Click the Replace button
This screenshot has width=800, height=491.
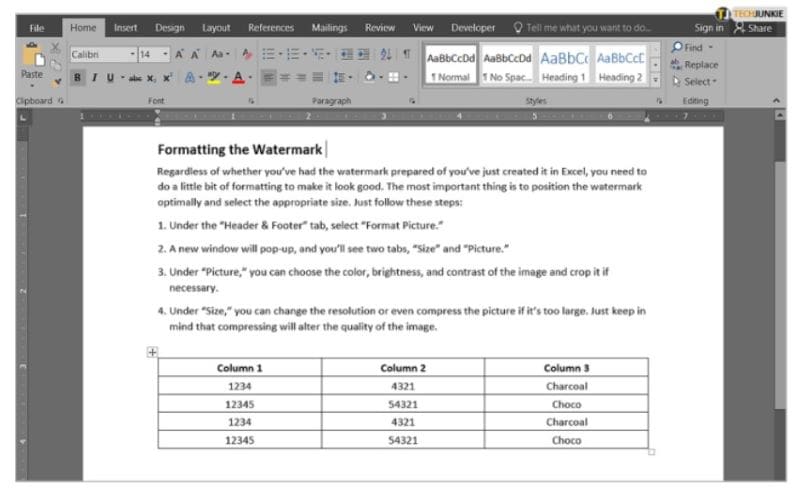pyautogui.click(x=695, y=65)
